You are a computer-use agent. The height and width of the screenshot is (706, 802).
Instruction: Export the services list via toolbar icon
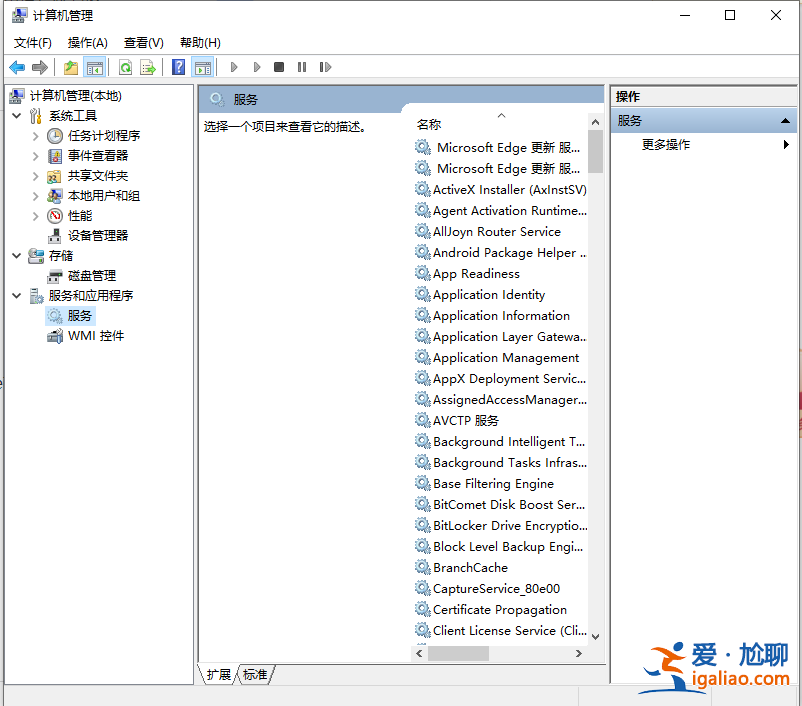pyautogui.click(x=146, y=67)
